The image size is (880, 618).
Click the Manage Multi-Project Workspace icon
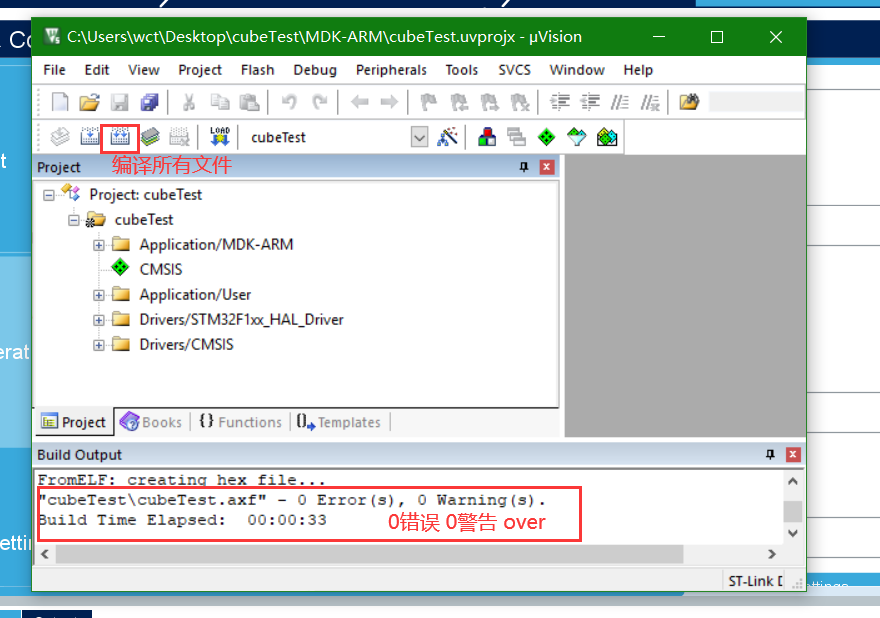[516, 136]
